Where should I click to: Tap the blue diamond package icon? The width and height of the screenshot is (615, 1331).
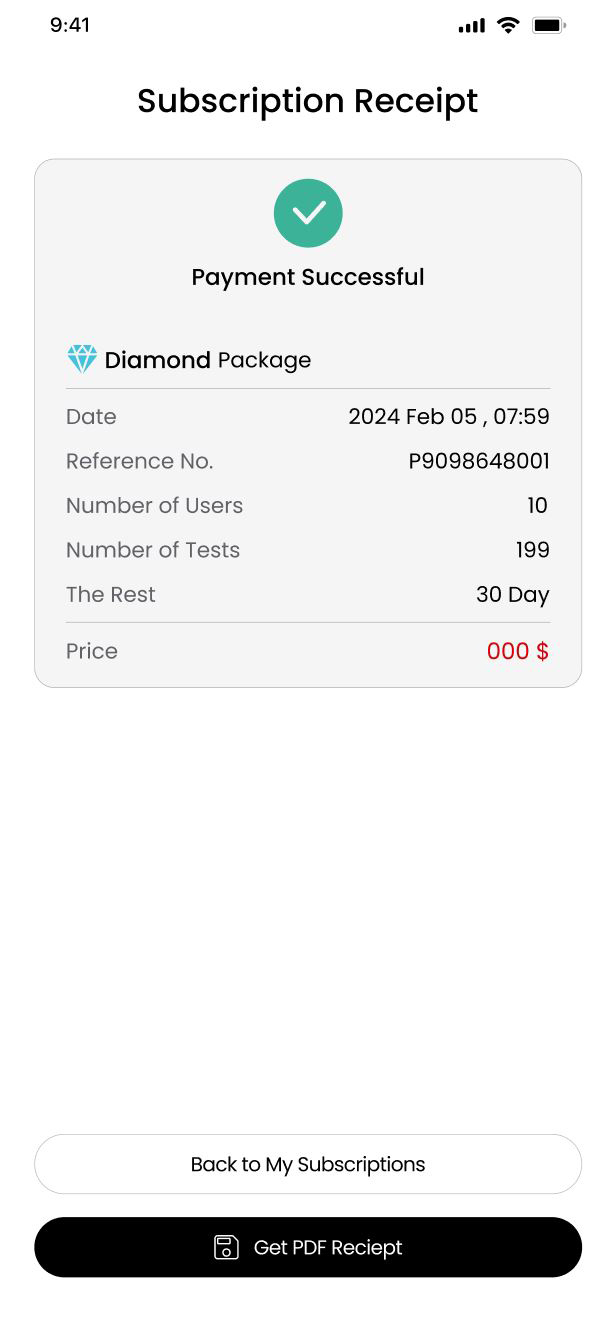coord(82,359)
